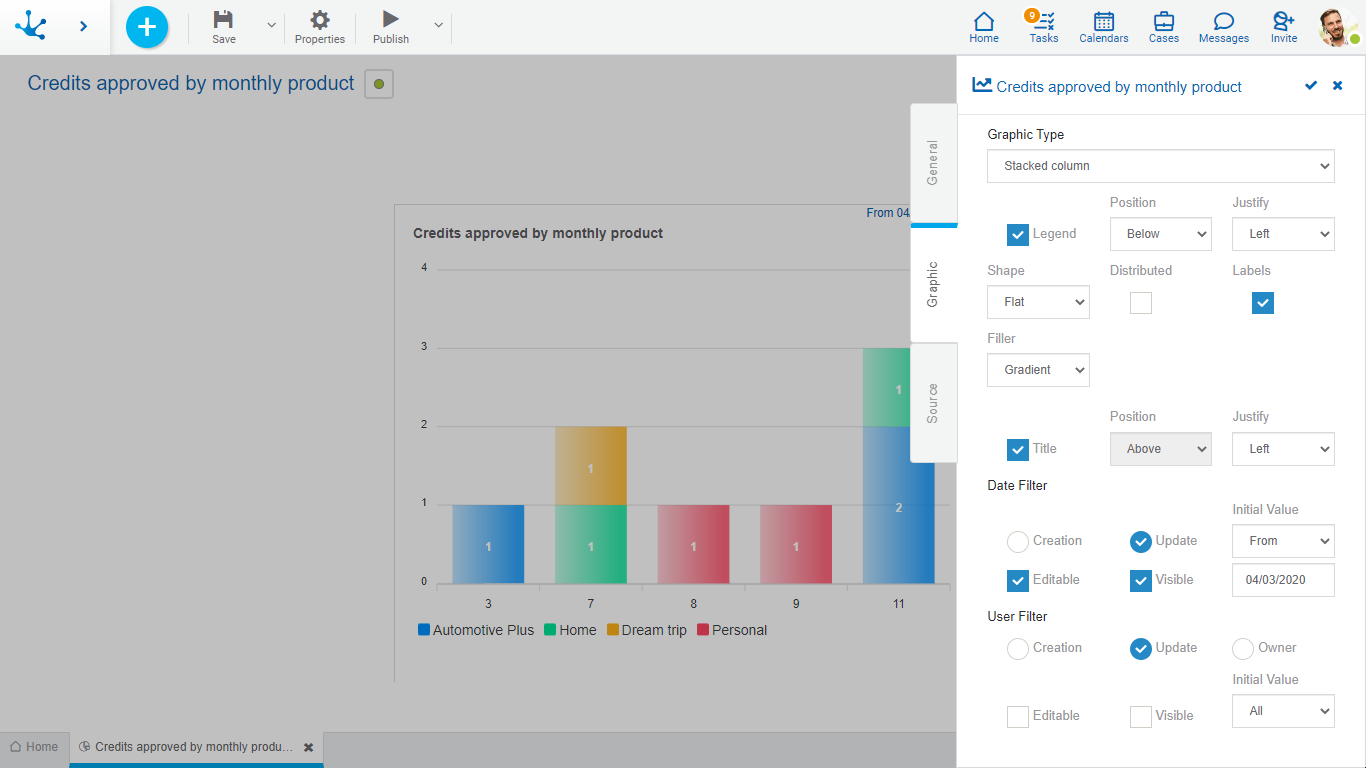Image resolution: width=1366 pixels, height=768 pixels.
Task: Select Creation radio in Date Filter
Action: point(1018,542)
